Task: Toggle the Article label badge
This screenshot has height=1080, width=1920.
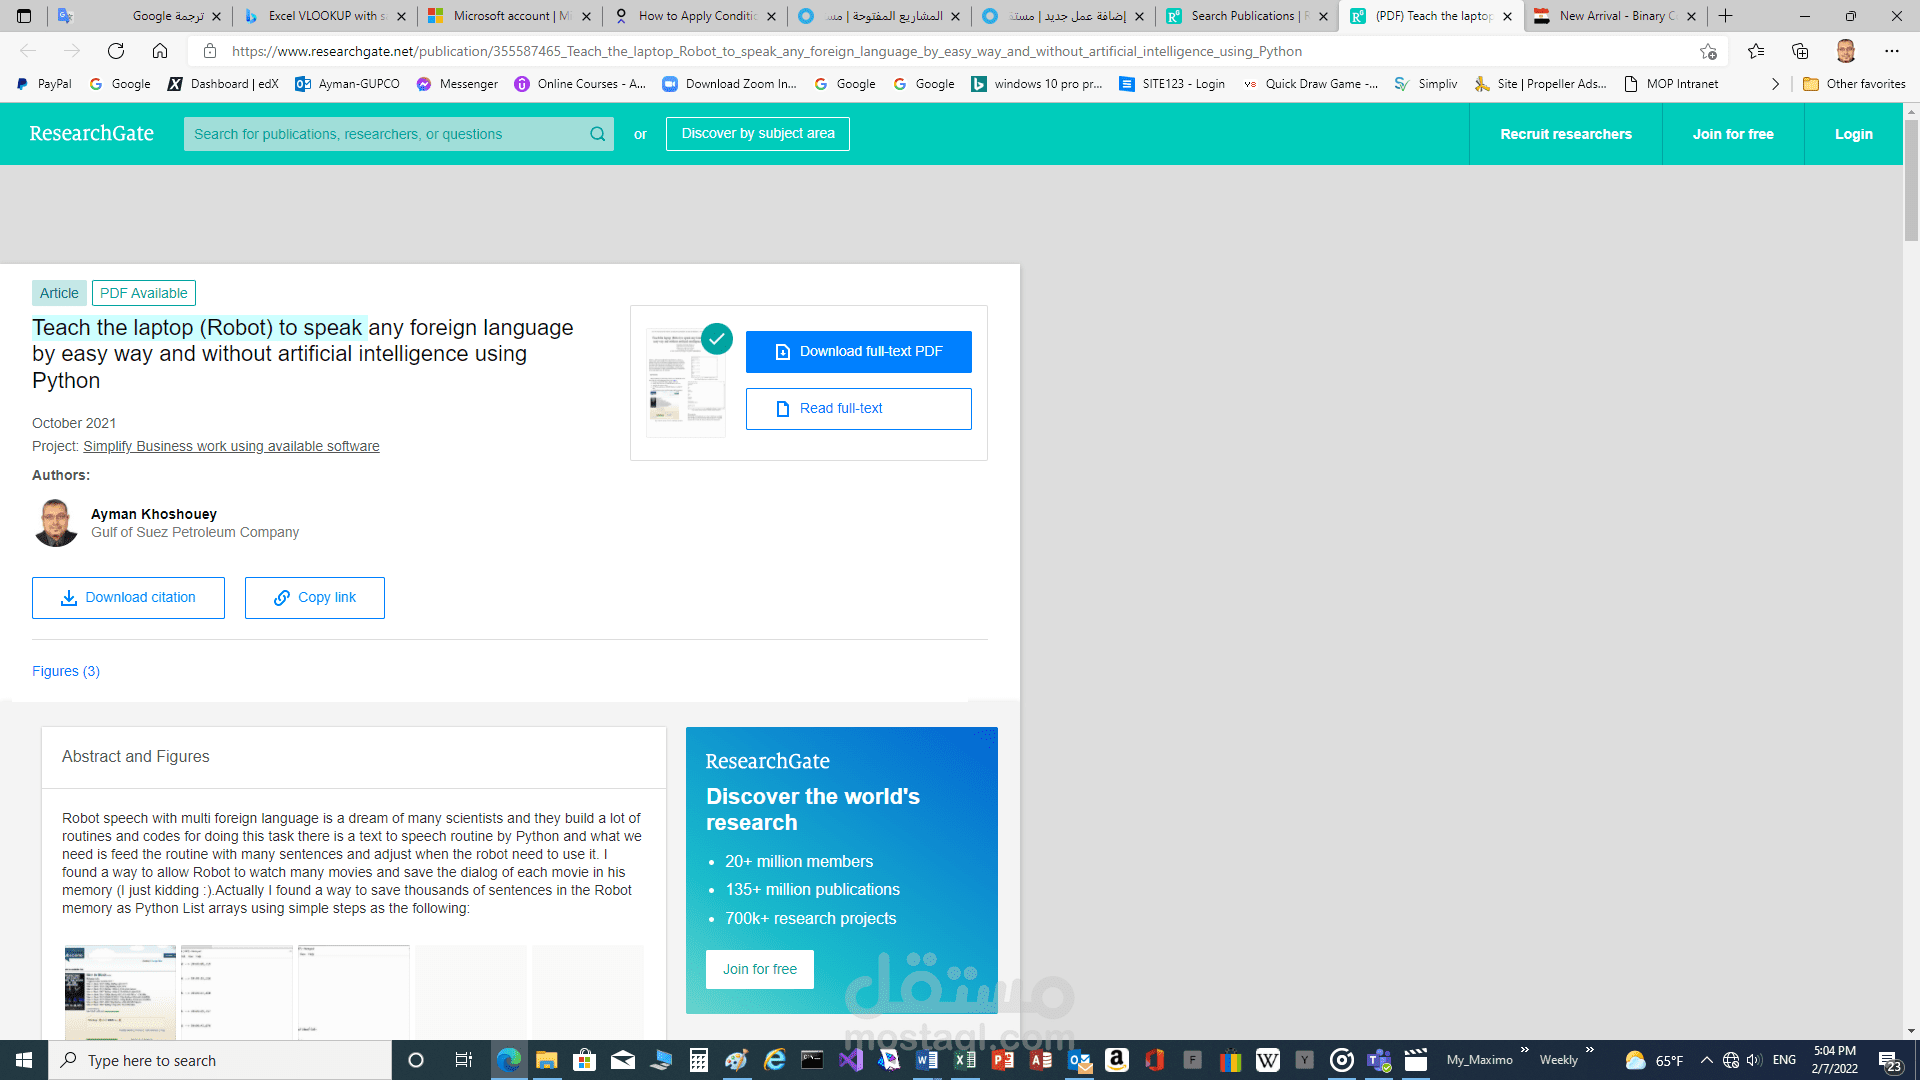Action: pos(58,293)
